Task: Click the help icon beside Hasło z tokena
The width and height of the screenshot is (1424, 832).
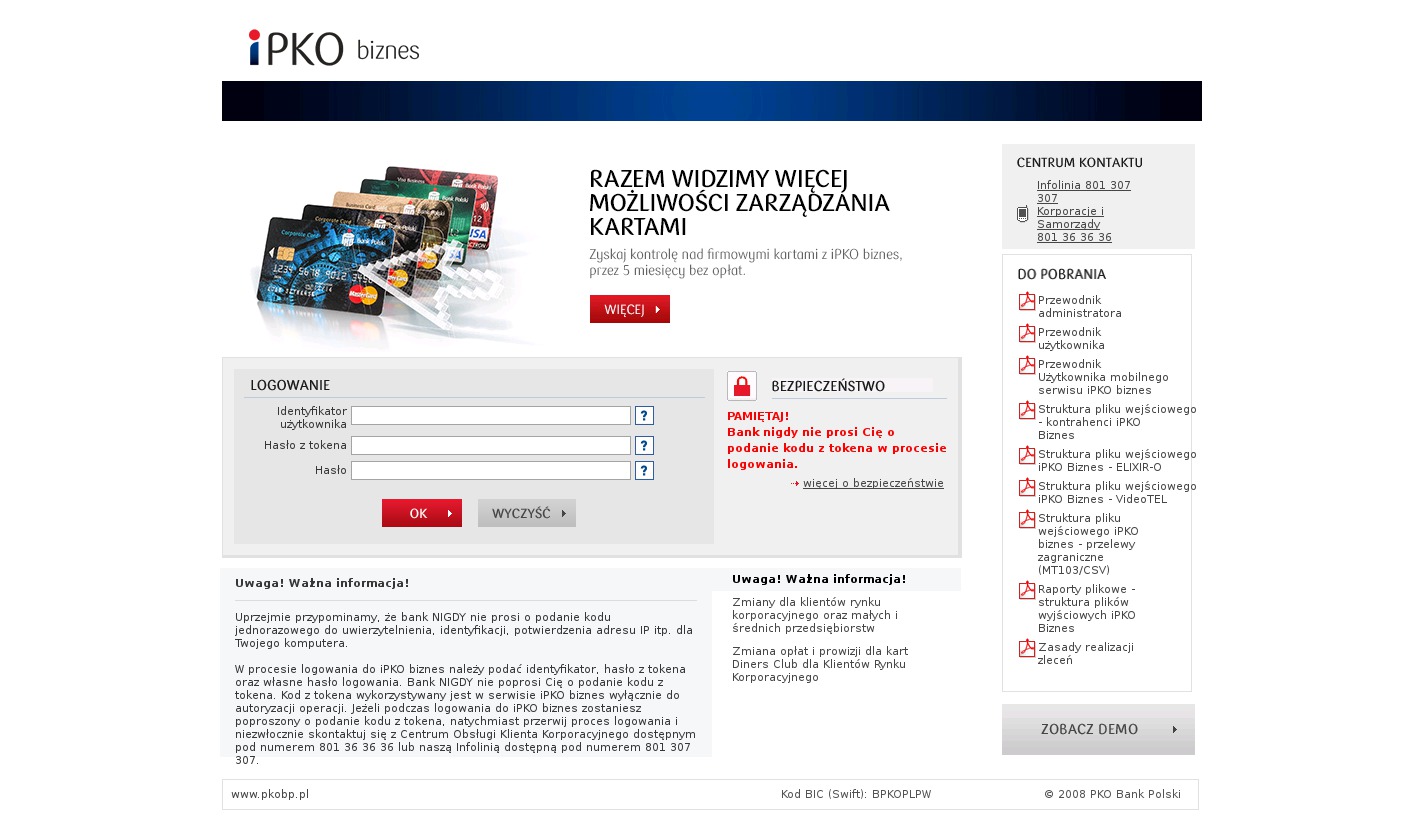Action: [x=644, y=446]
